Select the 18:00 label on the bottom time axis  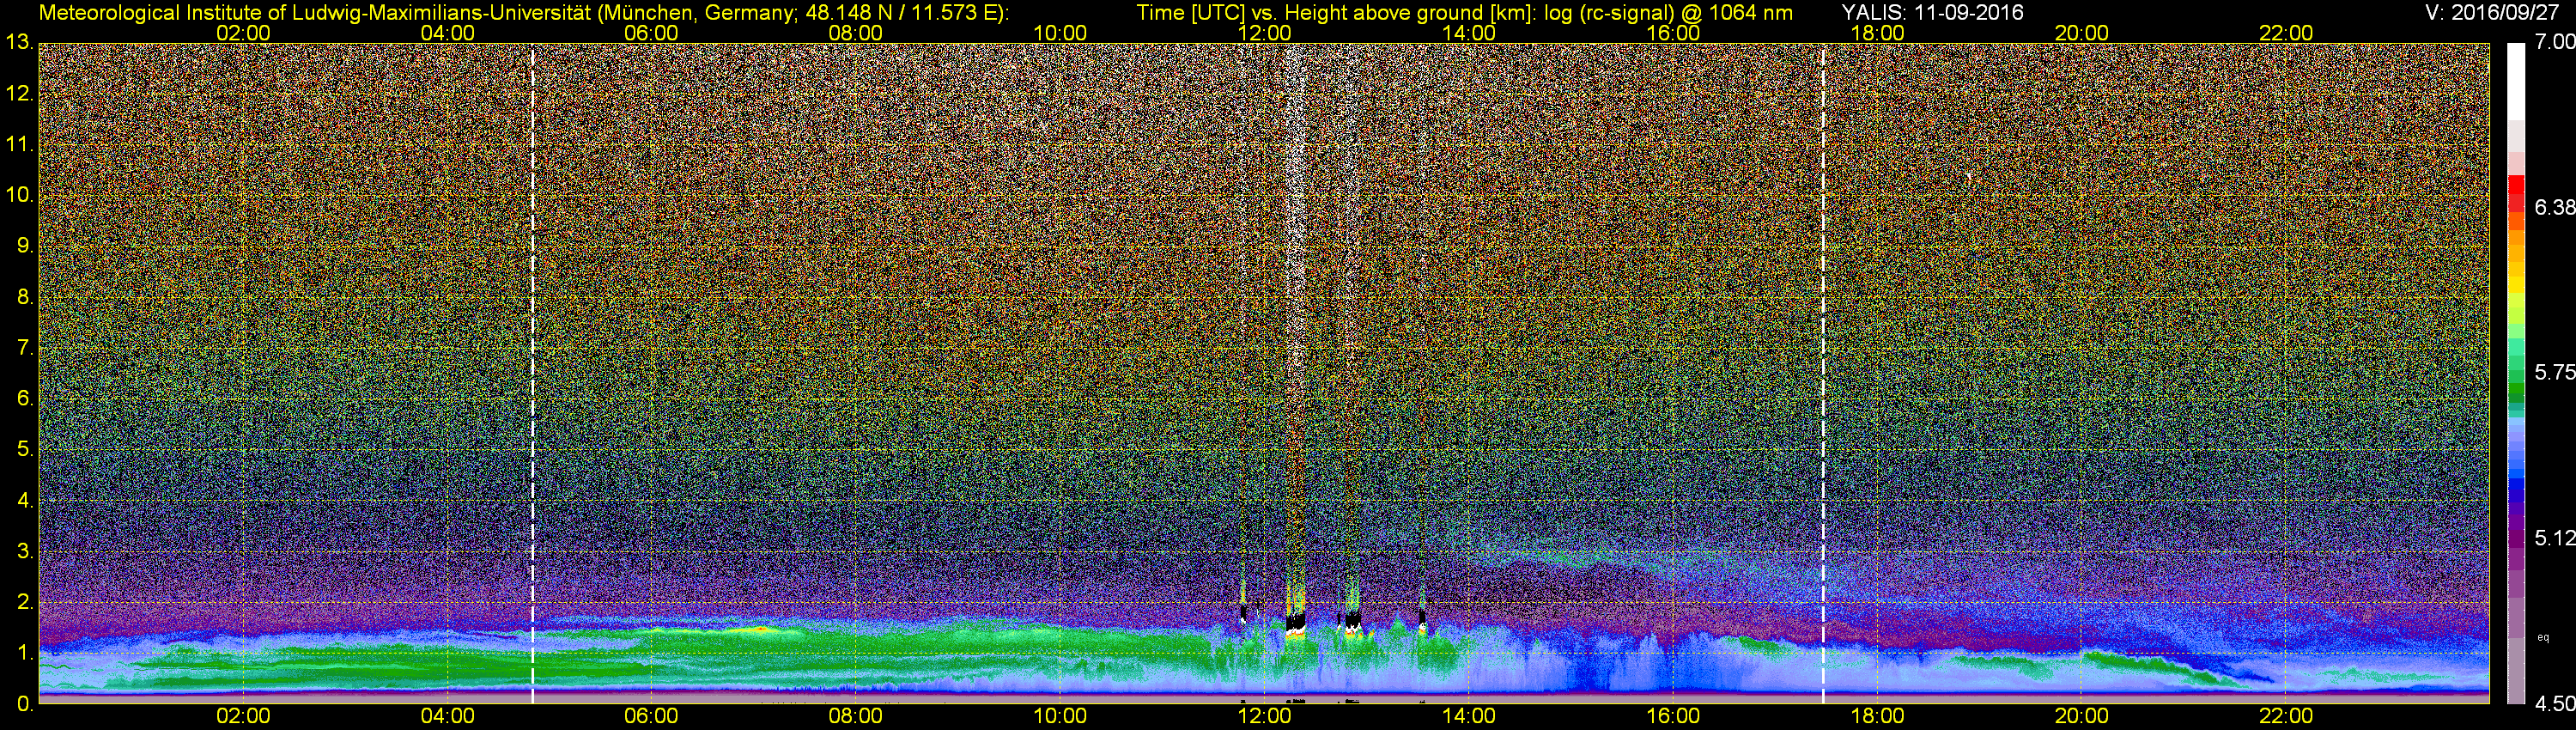click(x=1877, y=716)
